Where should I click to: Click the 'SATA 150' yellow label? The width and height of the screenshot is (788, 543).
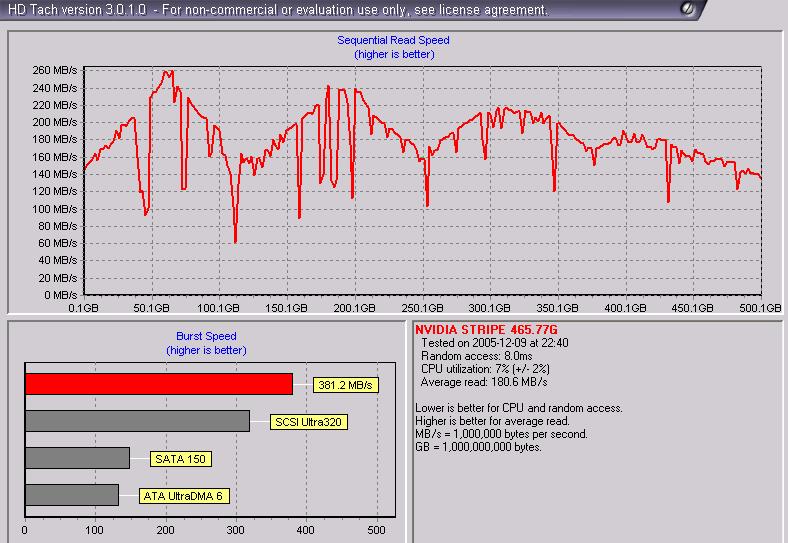180,459
